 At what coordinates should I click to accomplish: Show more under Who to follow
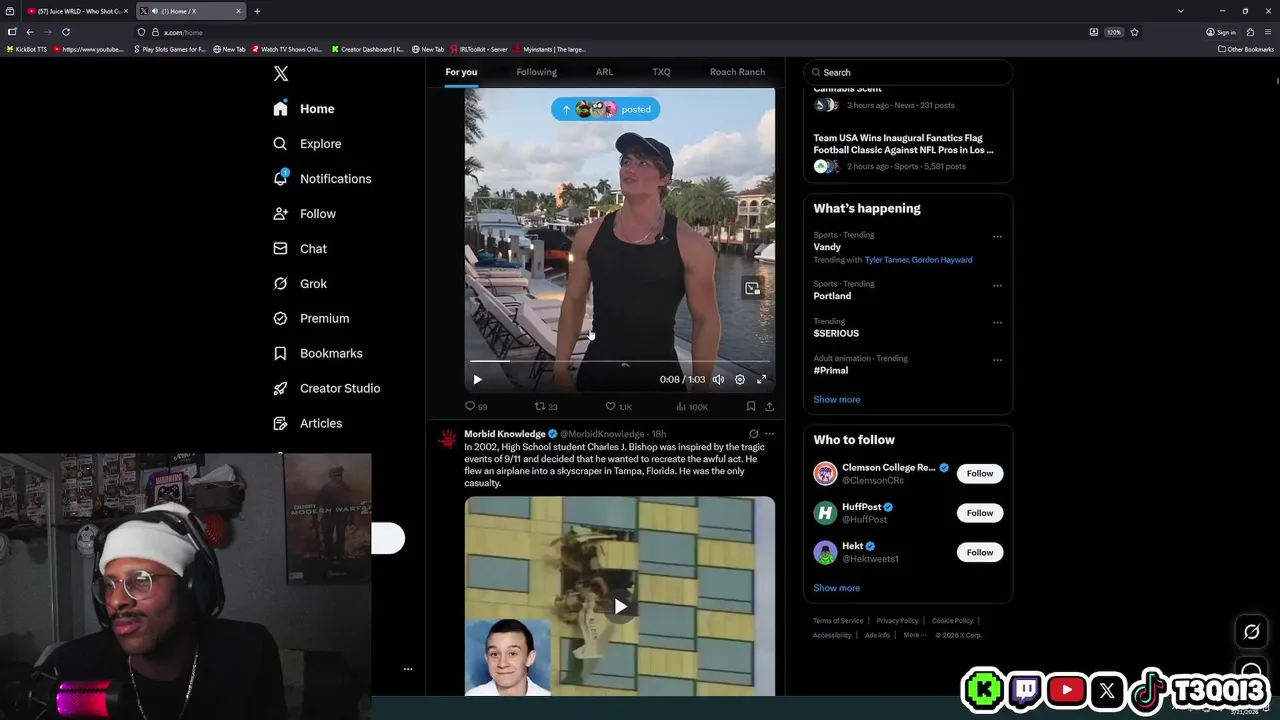coord(836,588)
